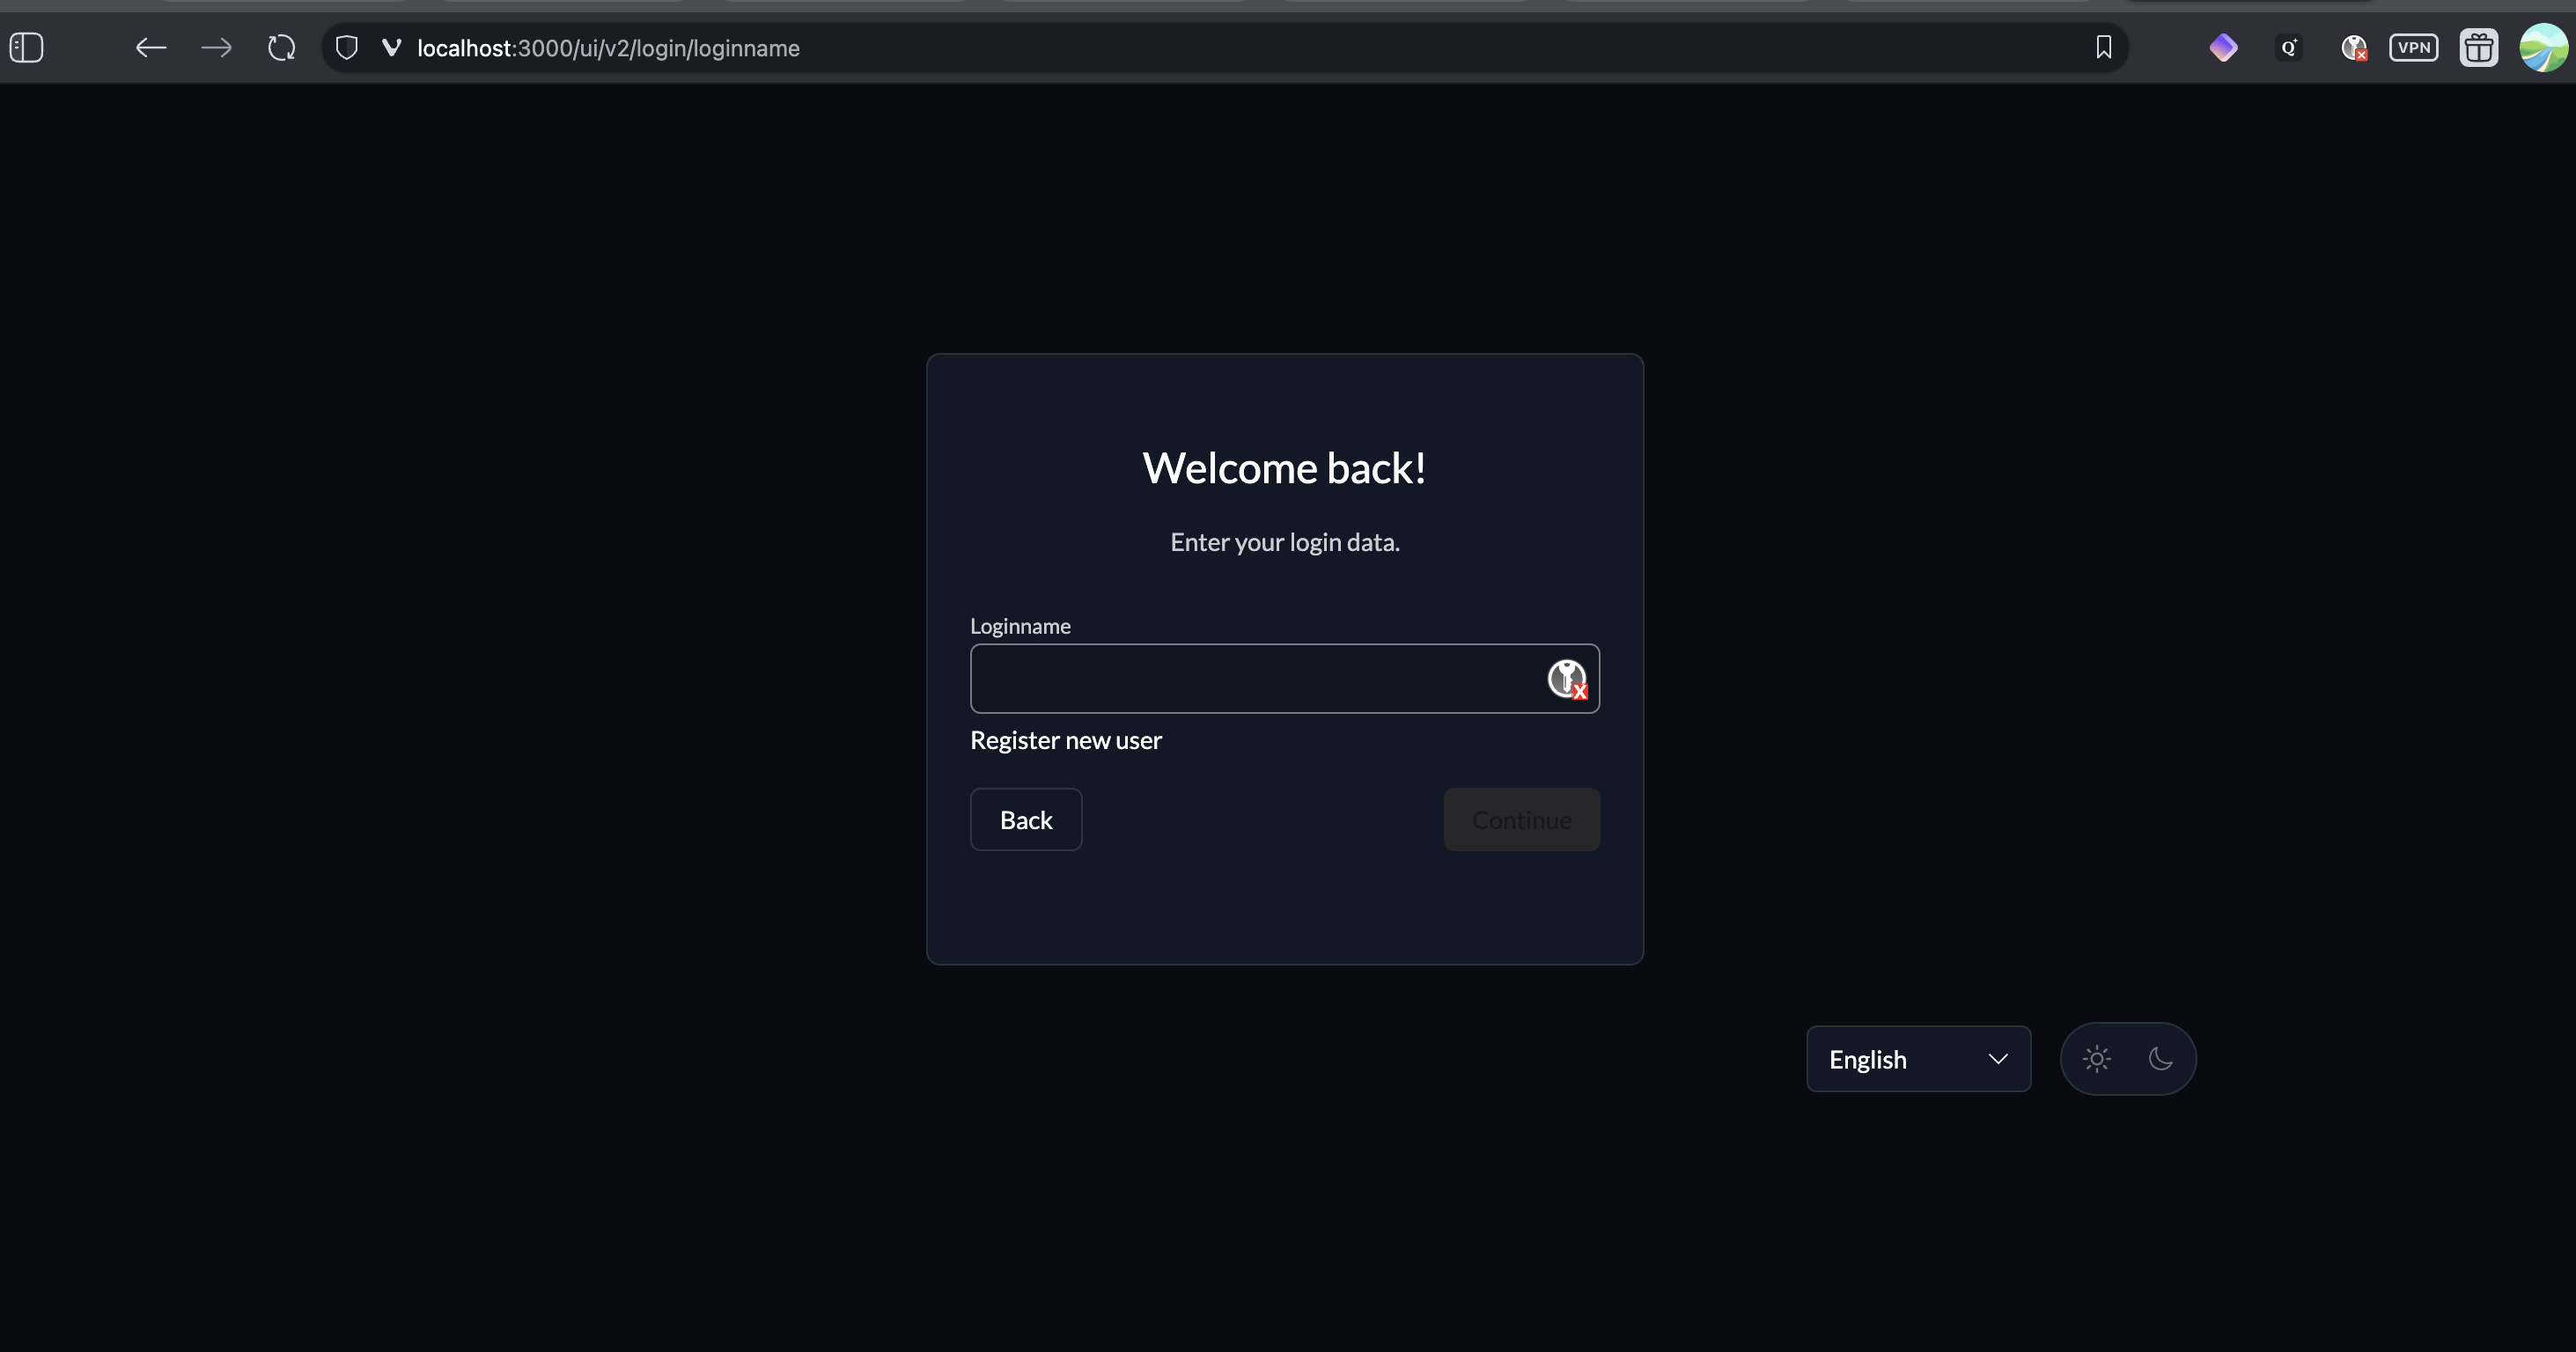Click the KeePassXC icon inside the Loginname field

(x=1566, y=679)
